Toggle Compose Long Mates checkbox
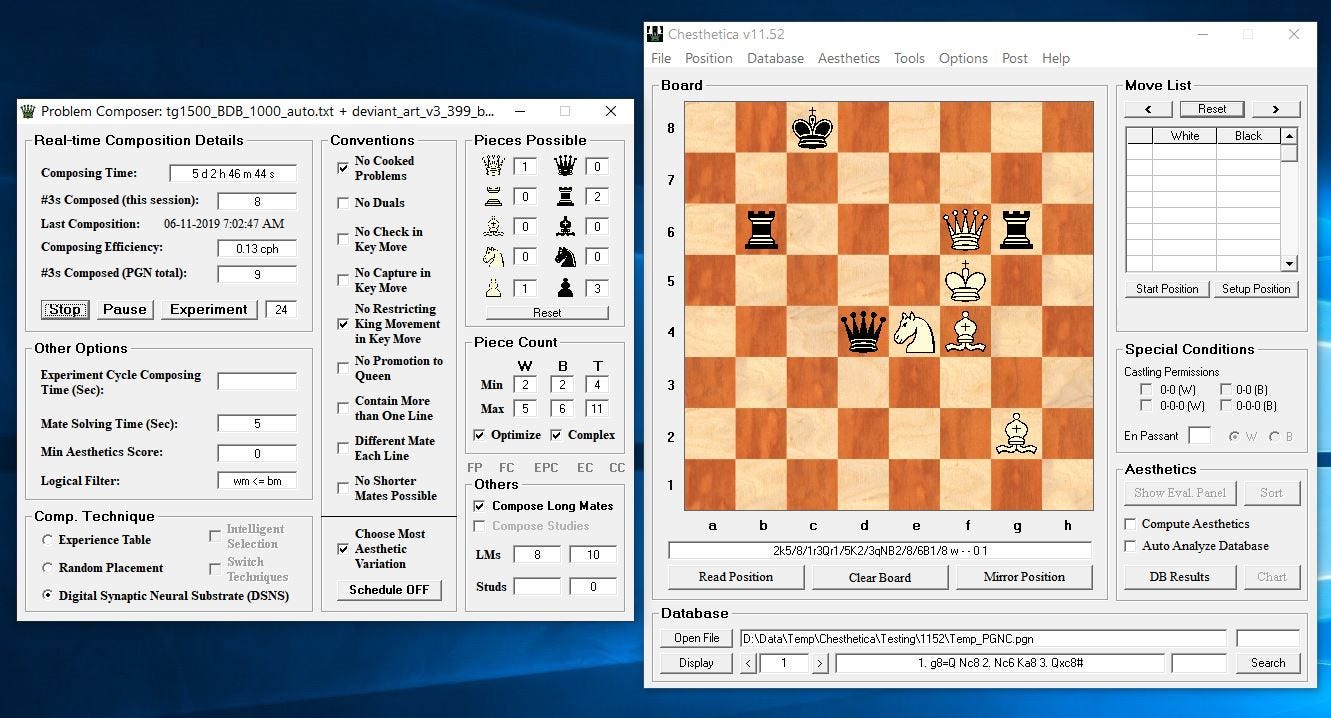The image size is (1331, 718). 479,506
